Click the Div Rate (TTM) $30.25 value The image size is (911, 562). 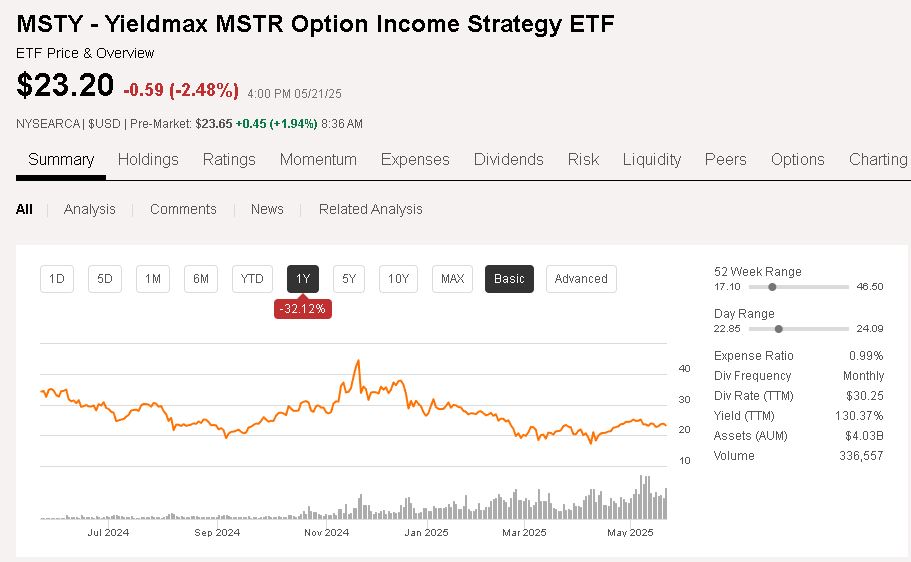(865, 396)
